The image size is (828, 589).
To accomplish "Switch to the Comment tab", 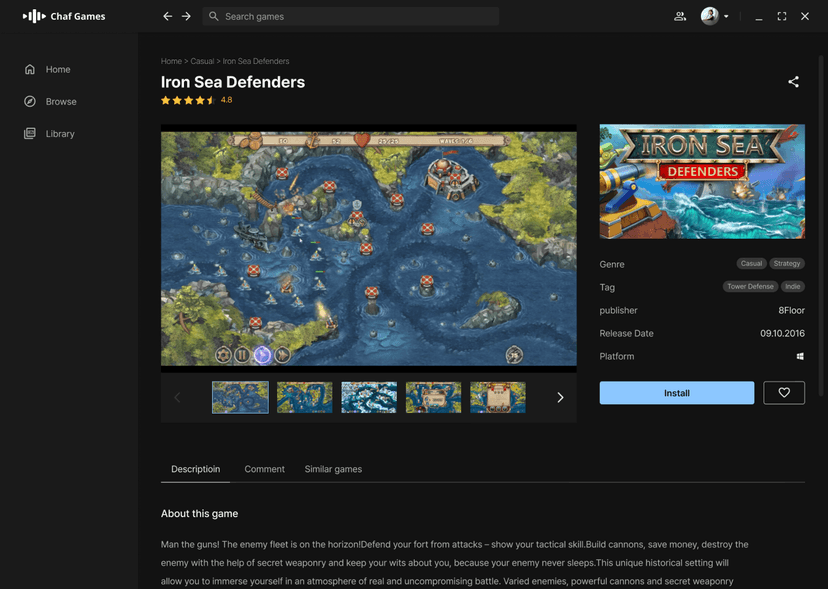I will pos(264,469).
